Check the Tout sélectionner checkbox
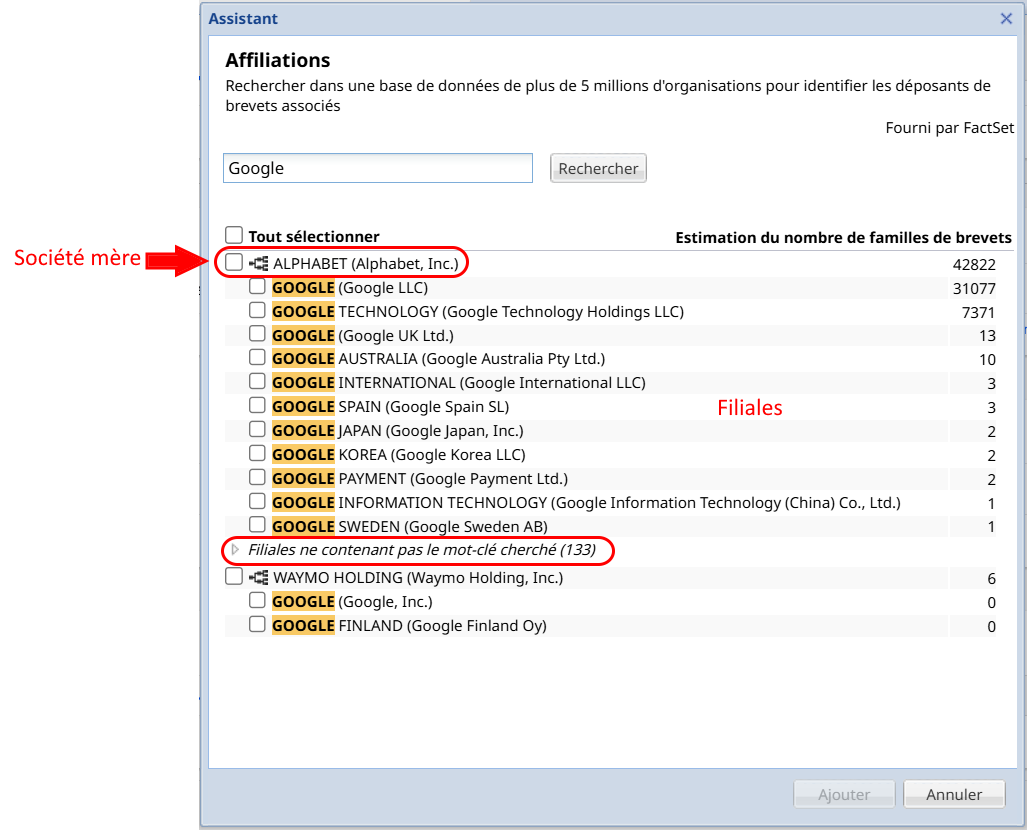This screenshot has height=830, width=1027. click(234, 235)
